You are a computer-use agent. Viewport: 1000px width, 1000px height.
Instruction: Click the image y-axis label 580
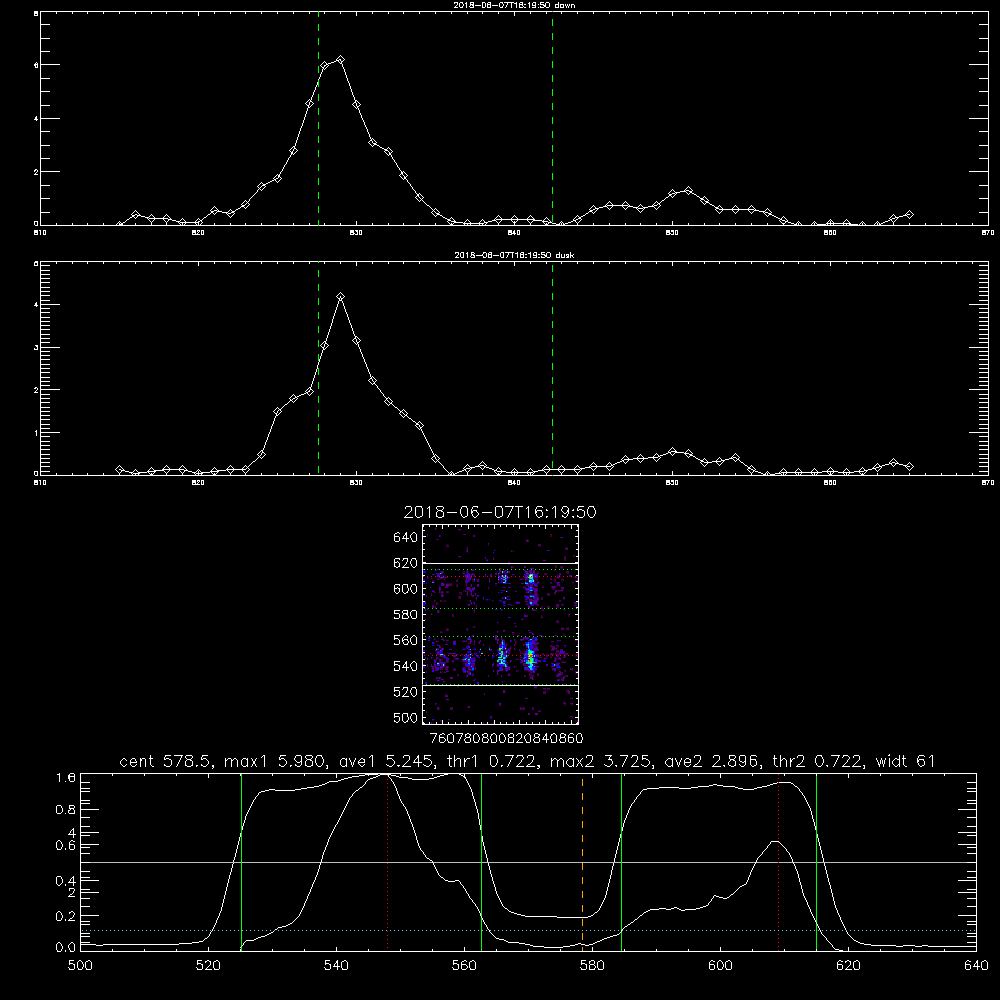tap(406, 615)
